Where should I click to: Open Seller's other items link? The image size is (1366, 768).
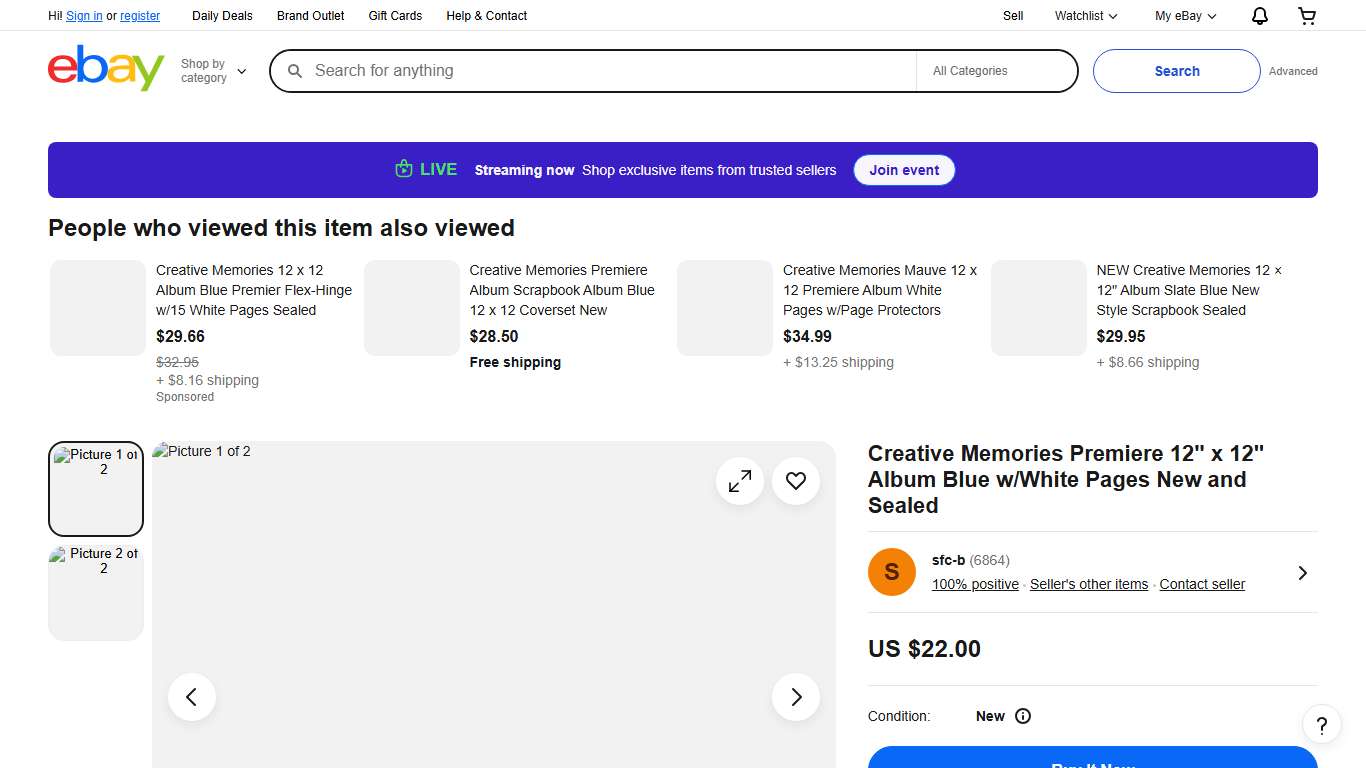pyautogui.click(x=1089, y=584)
